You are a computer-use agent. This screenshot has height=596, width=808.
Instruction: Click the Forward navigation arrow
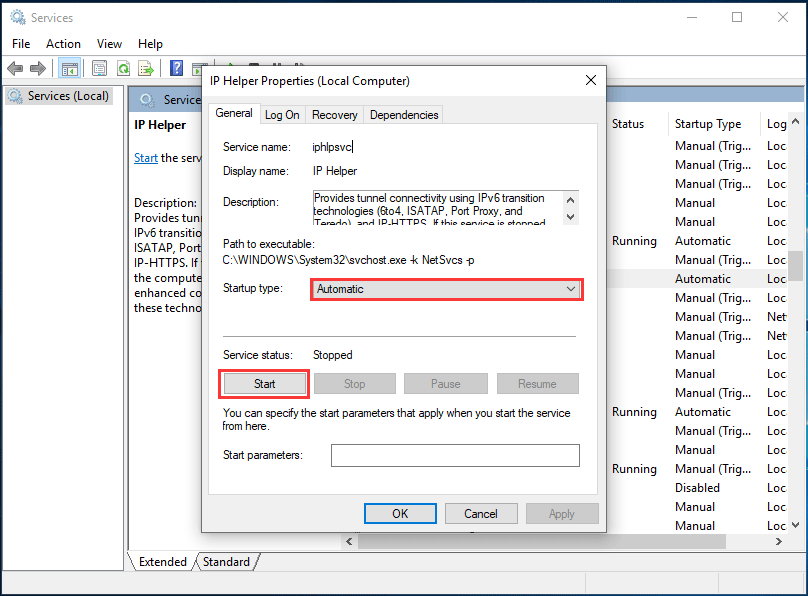(40, 68)
